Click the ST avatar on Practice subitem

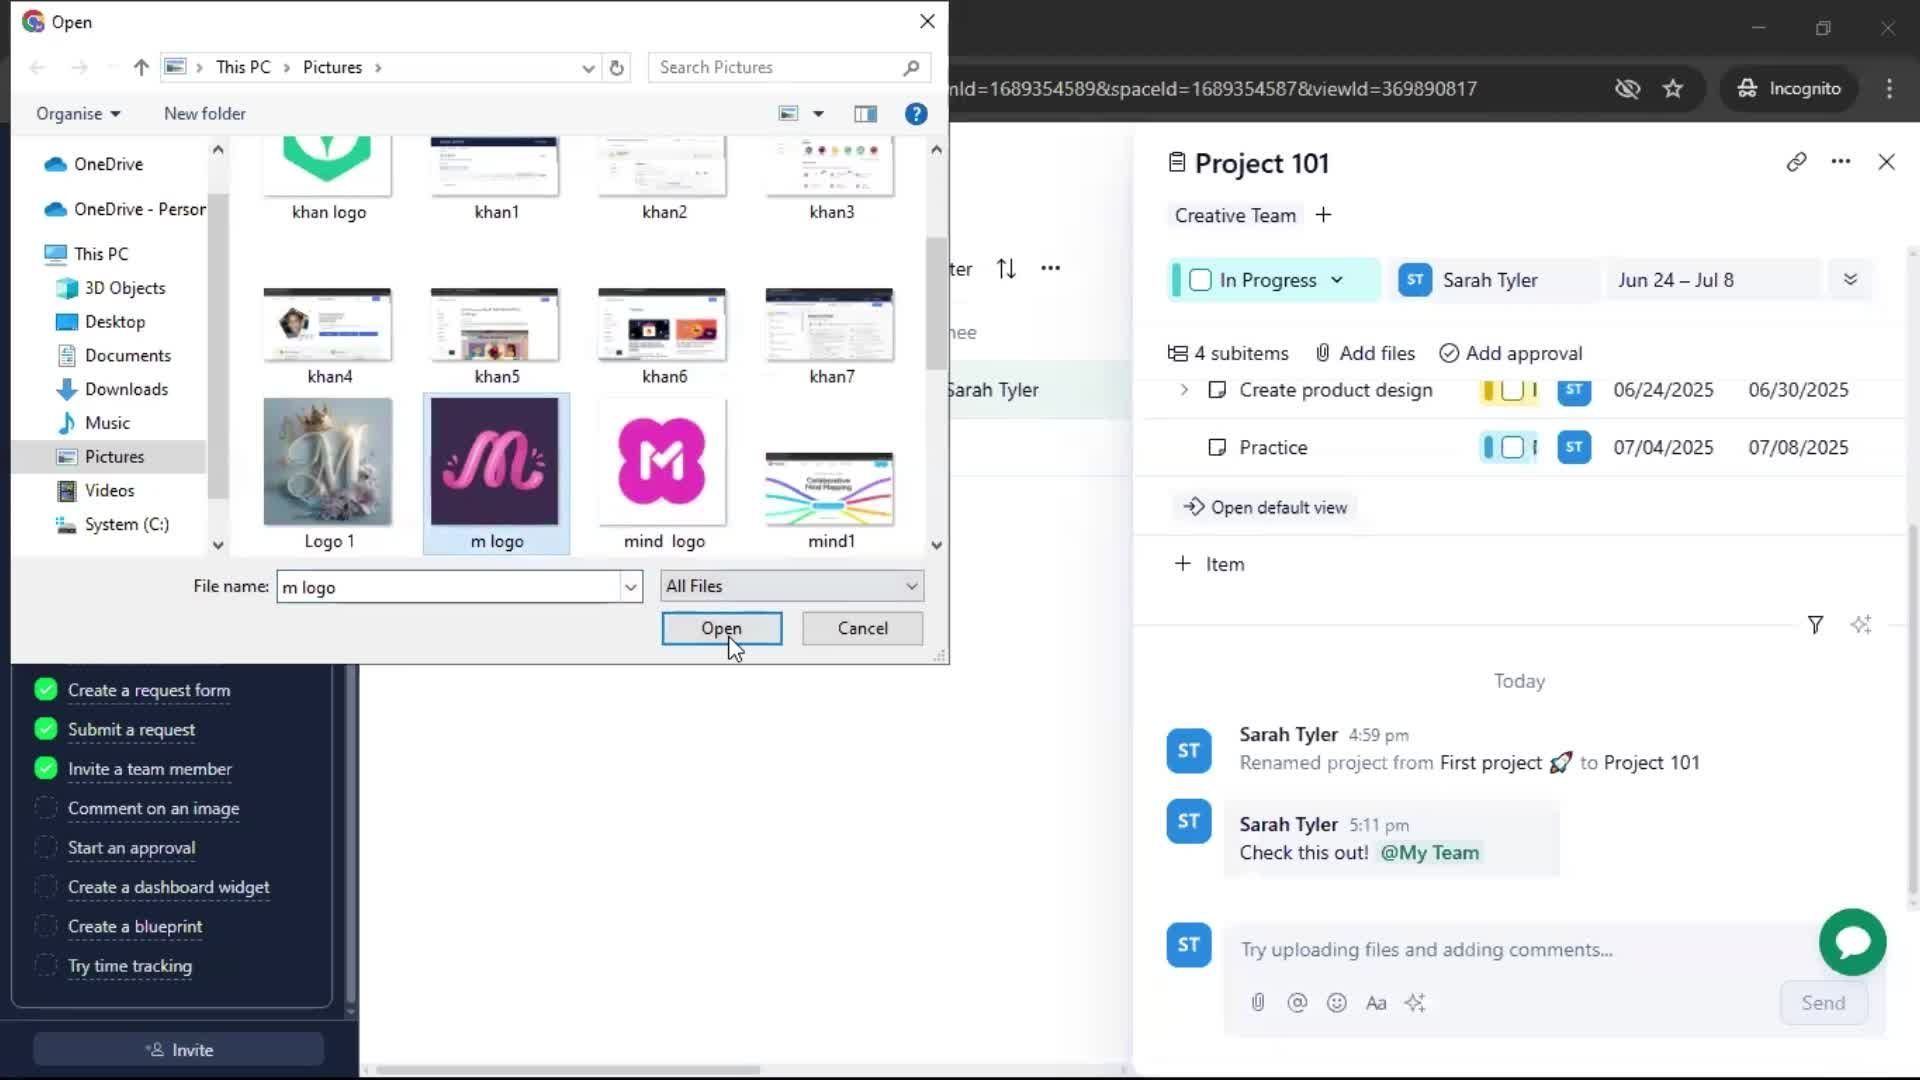(1574, 447)
